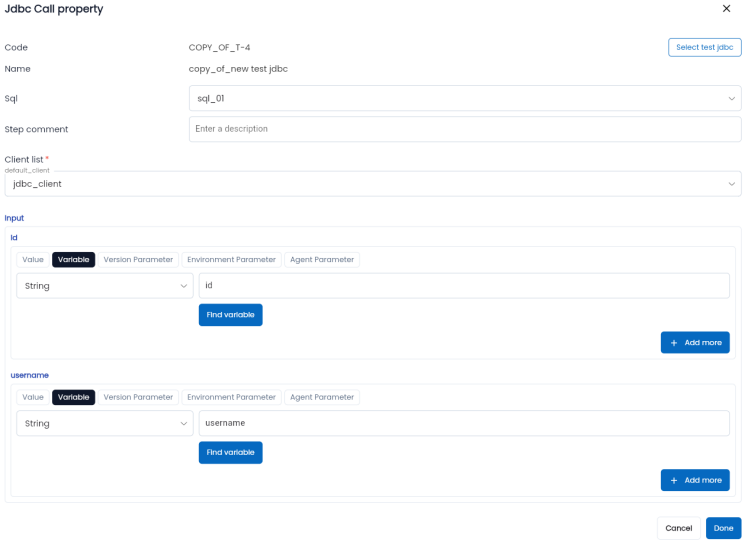The width and height of the screenshot is (752, 545).
Task: Click the id variable text field
Action: [464, 286]
